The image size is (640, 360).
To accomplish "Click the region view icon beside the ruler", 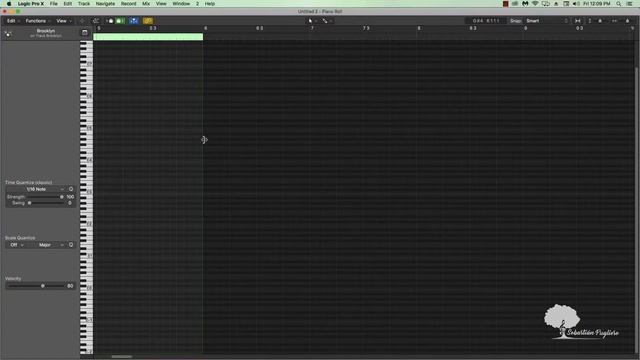I will pyautogui.click(x=84, y=33).
